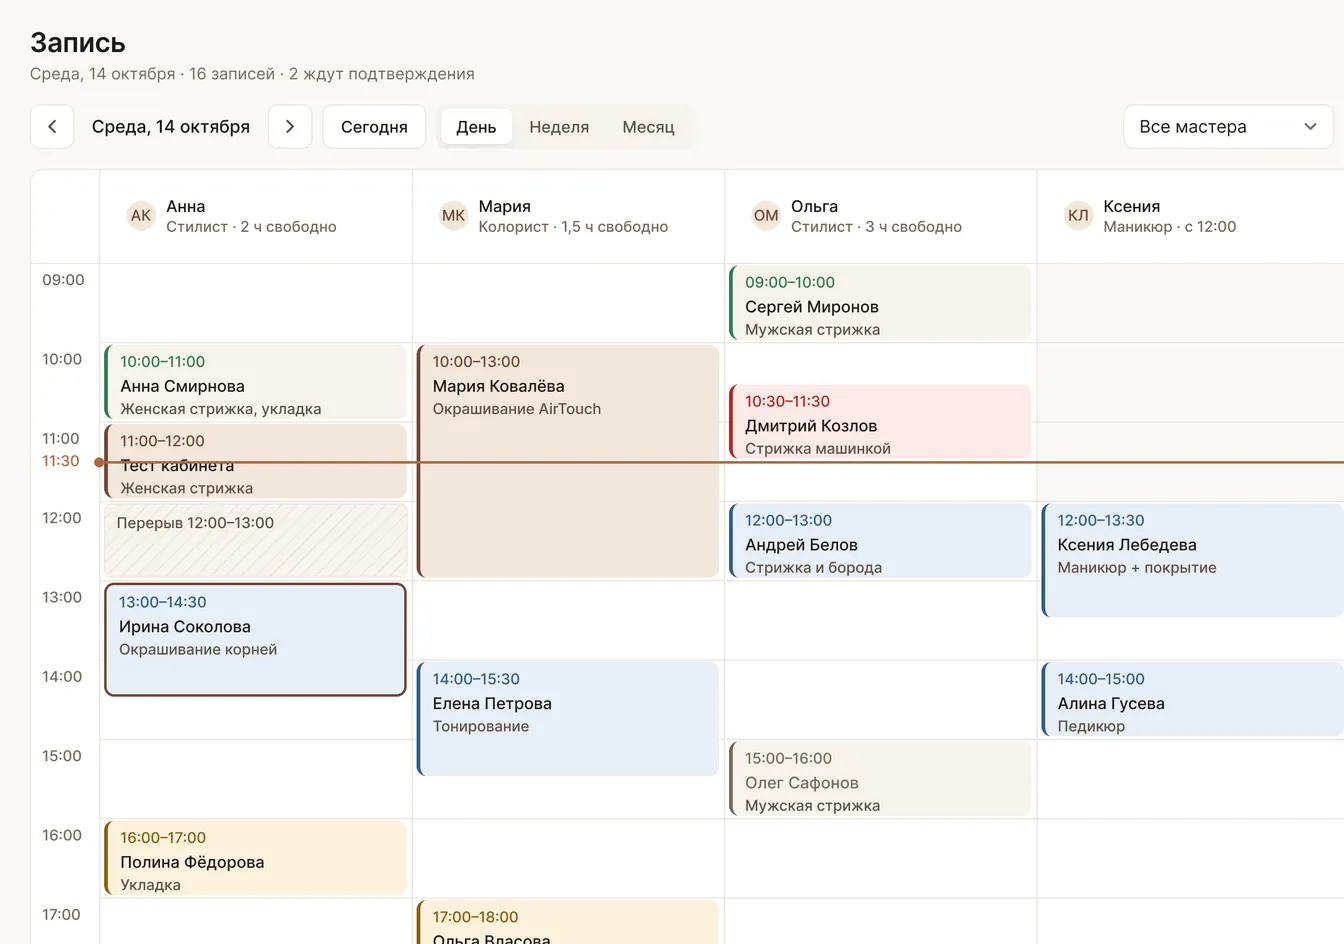
Task: Switch to the Неделя view
Action: (x=559, y=127)
